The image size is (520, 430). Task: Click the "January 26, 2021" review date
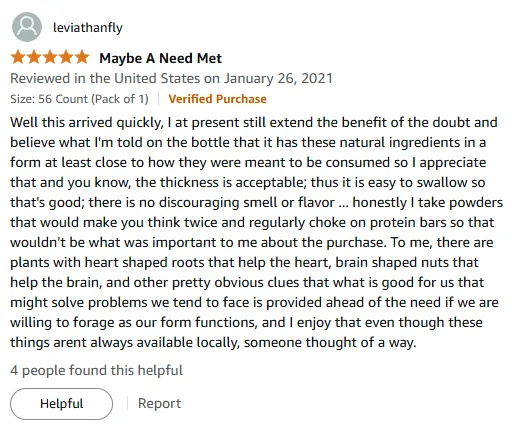coord(278,79)
